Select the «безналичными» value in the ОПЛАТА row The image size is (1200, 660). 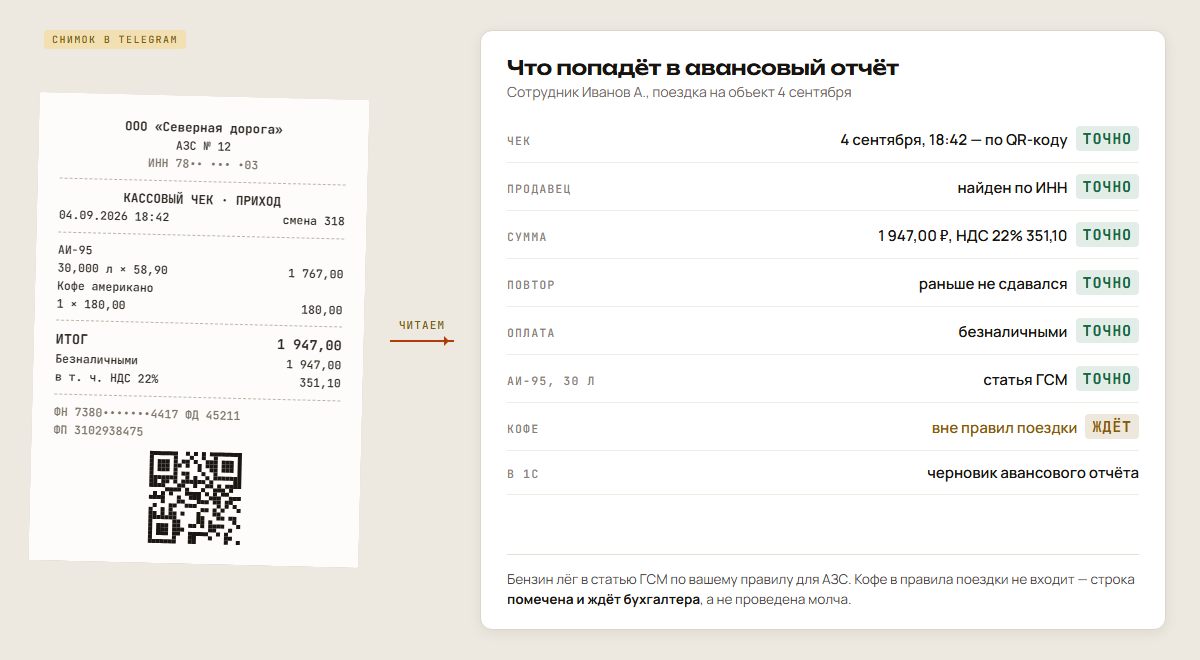pyautogui.click(x=1013, y=331)
